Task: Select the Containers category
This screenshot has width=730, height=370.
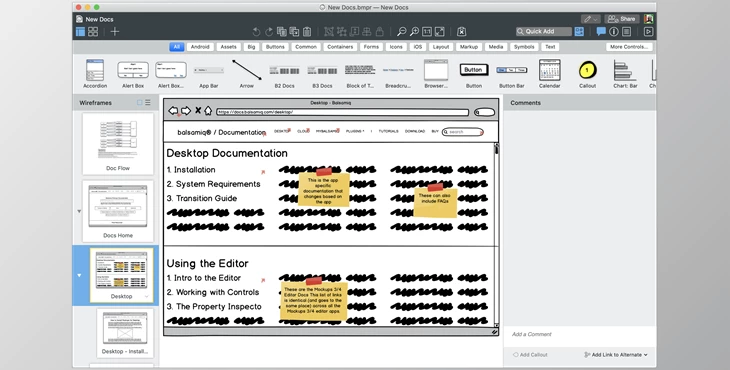Action: [340, 47]
